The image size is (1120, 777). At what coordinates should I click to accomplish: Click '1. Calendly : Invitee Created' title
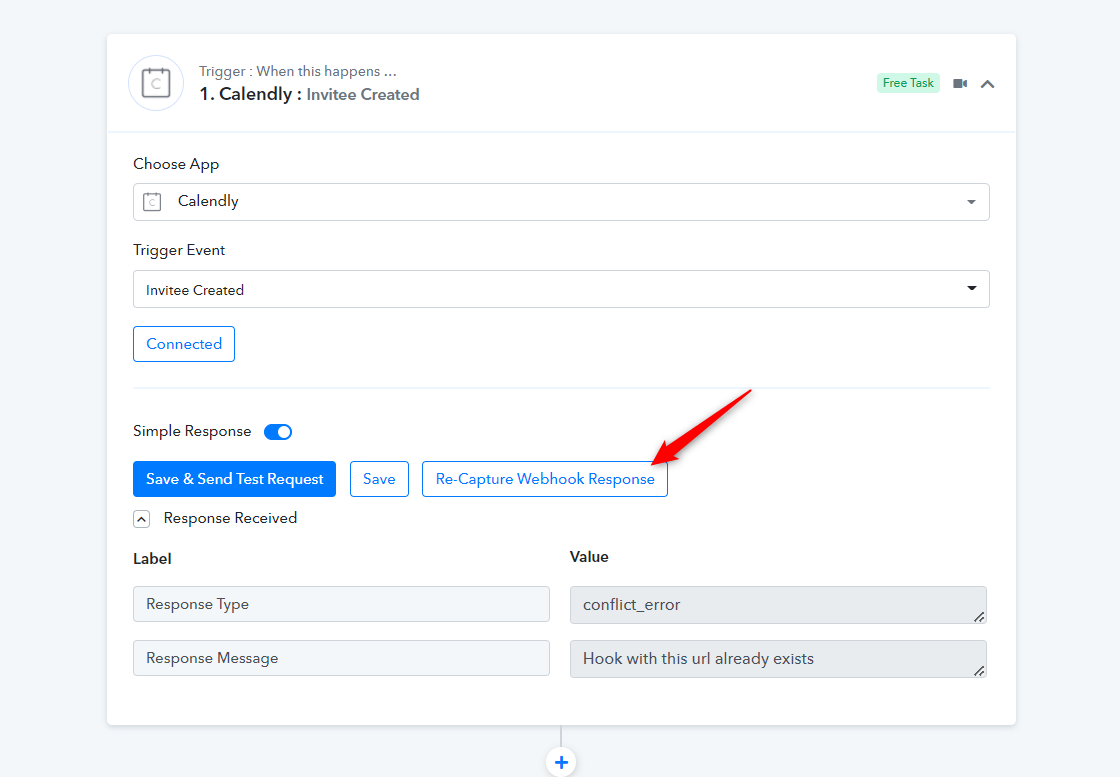309,94
